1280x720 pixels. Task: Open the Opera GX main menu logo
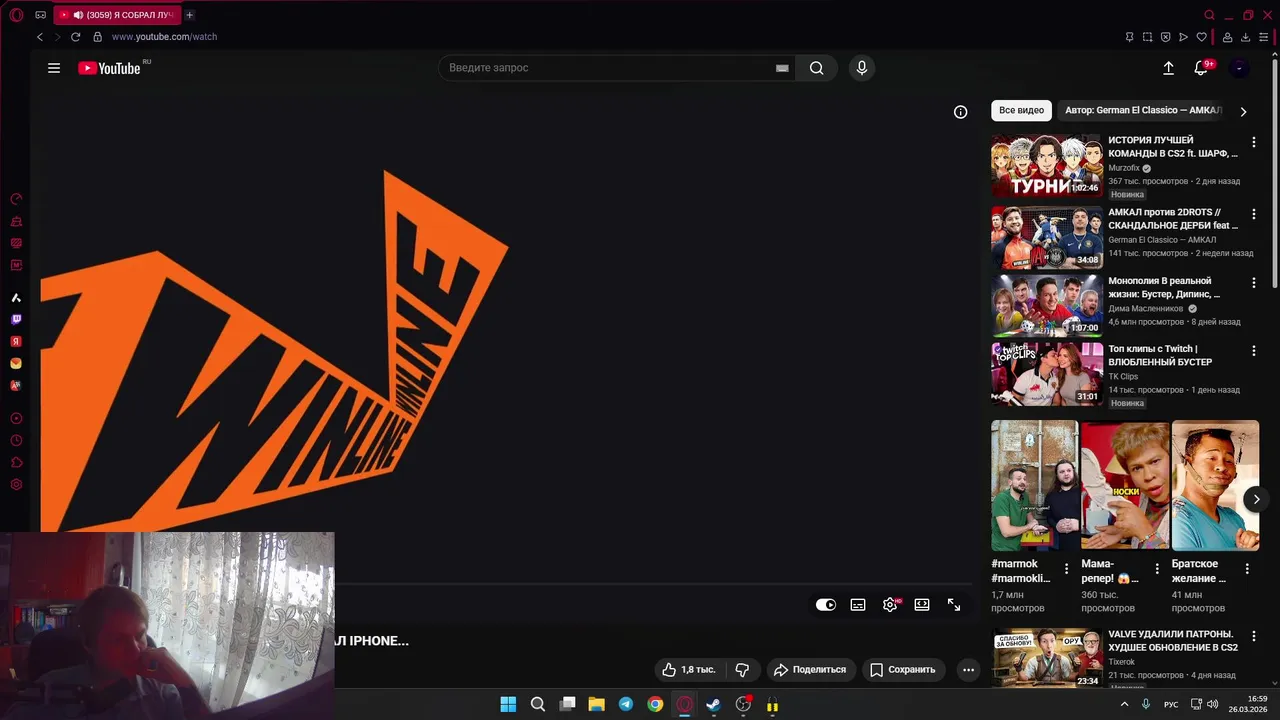(16, 15)
